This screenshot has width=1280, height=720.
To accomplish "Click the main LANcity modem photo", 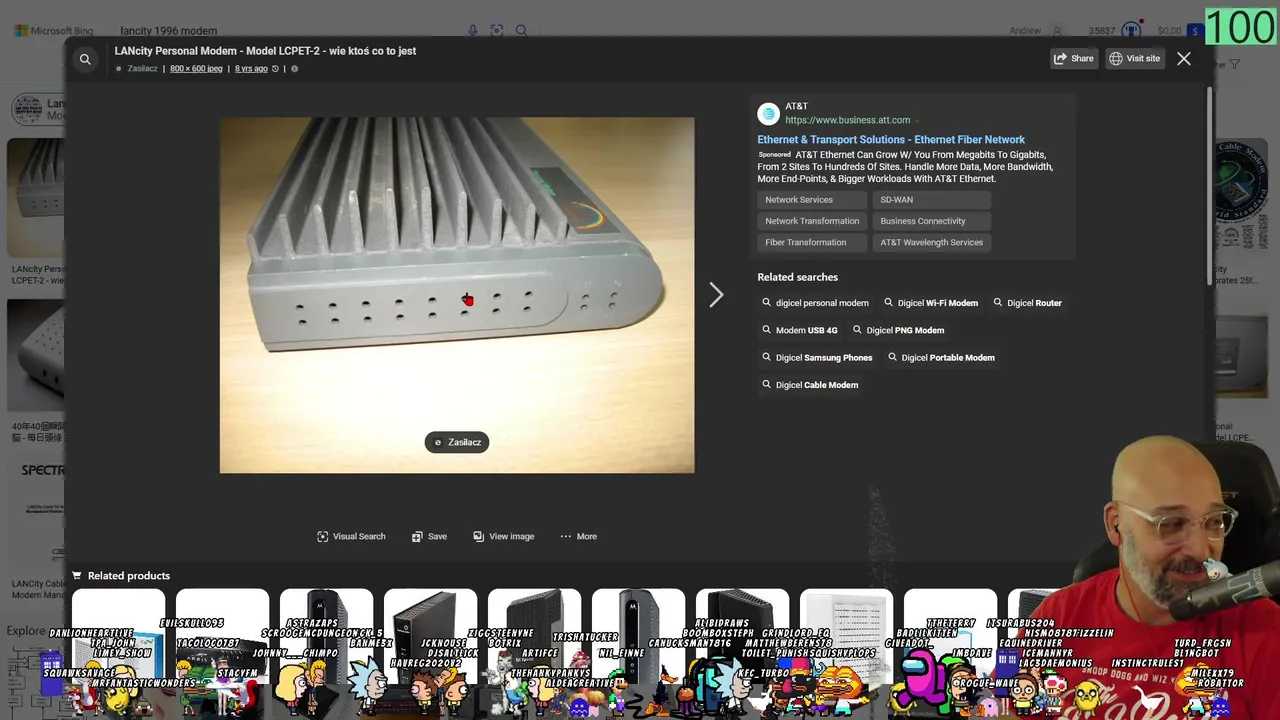I will 457,295.
